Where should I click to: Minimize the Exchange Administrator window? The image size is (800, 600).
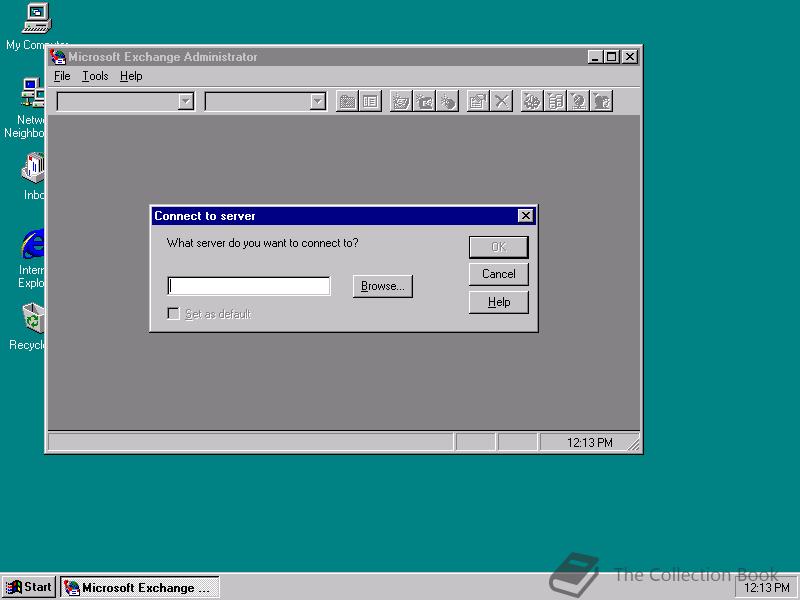(x=595, y=57)
